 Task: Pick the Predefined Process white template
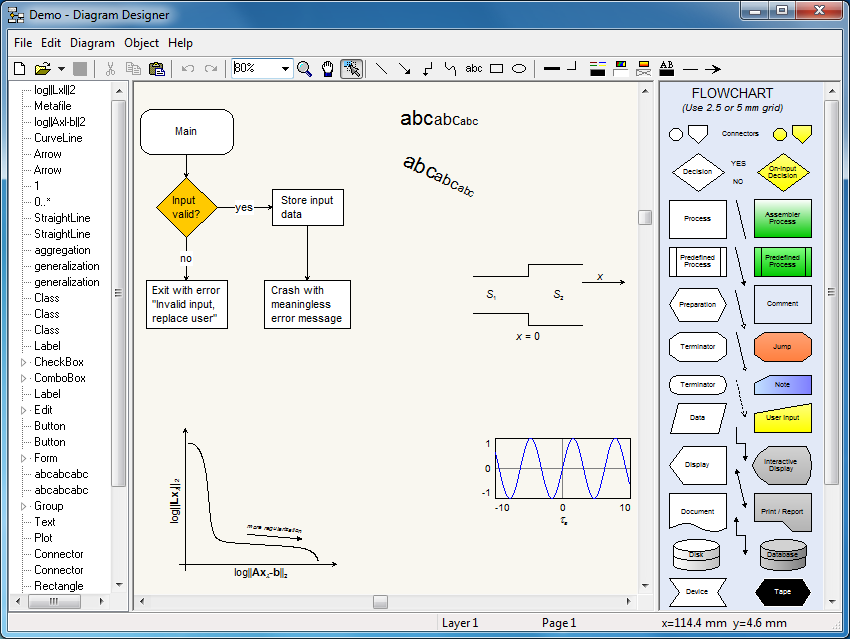coord(698,261)
